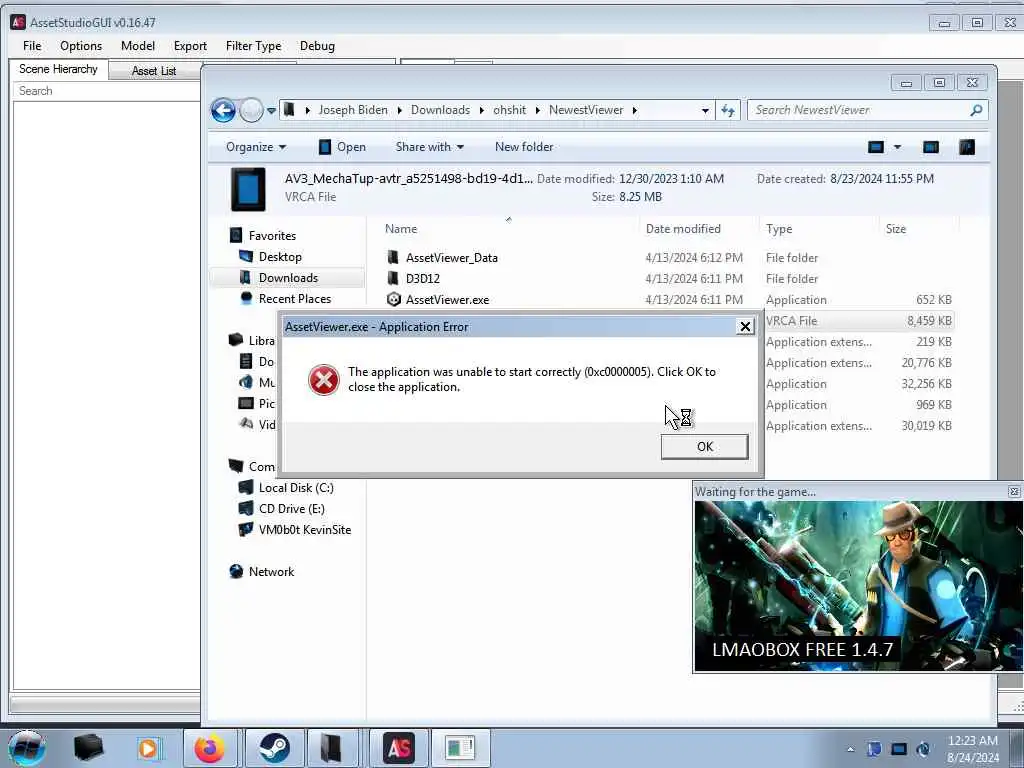Select Favorites in the navigation pane

272,236
